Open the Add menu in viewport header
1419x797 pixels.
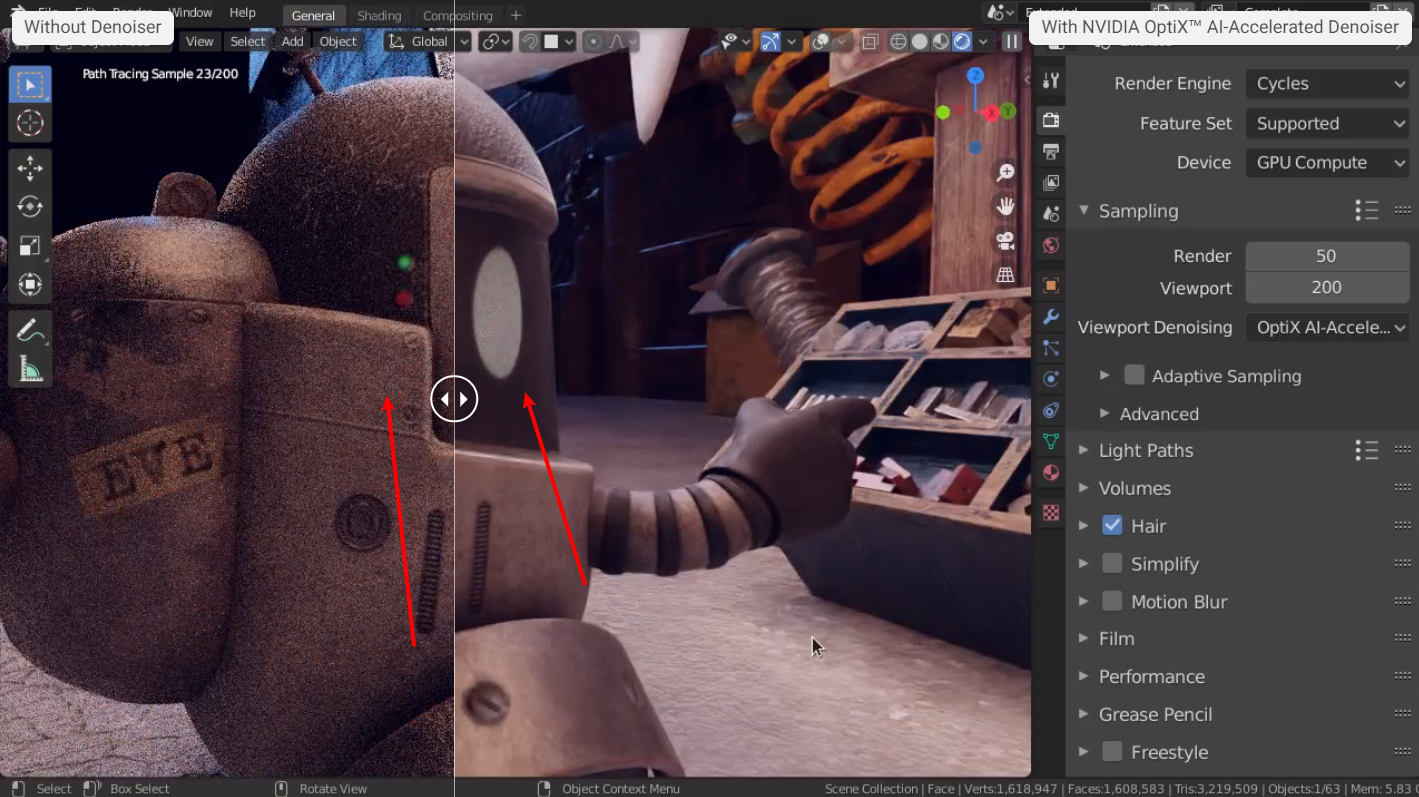tap(292, 41)
